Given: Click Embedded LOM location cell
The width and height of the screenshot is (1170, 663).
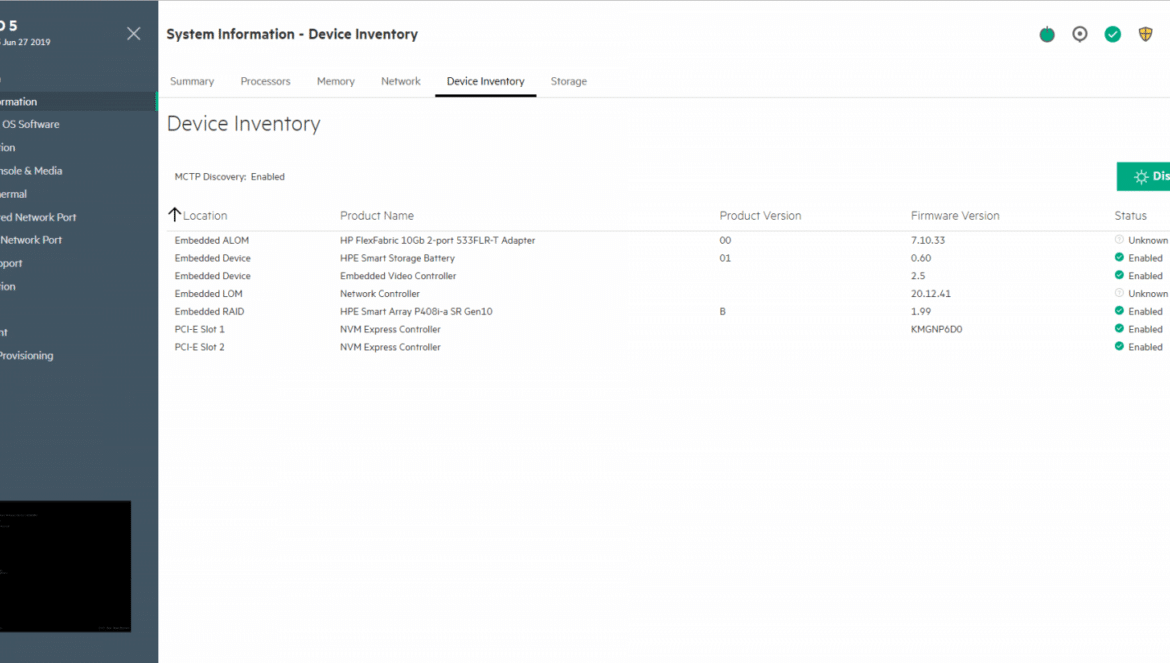Looking at the screenshot, I should pos(208,294).
